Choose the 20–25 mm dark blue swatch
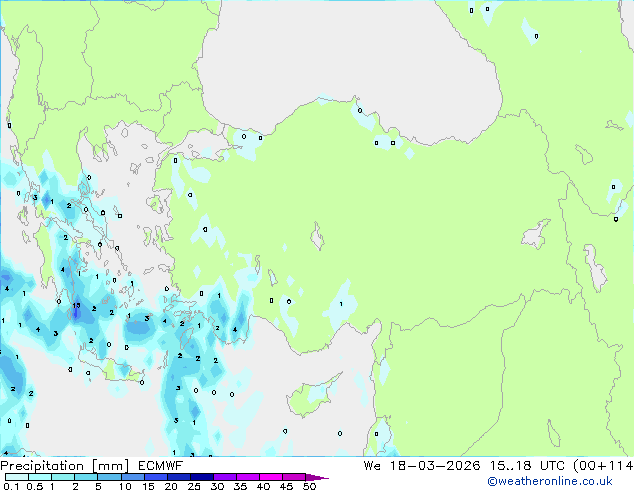The height and width of the screenshot is (490, 634). [178, 477]
